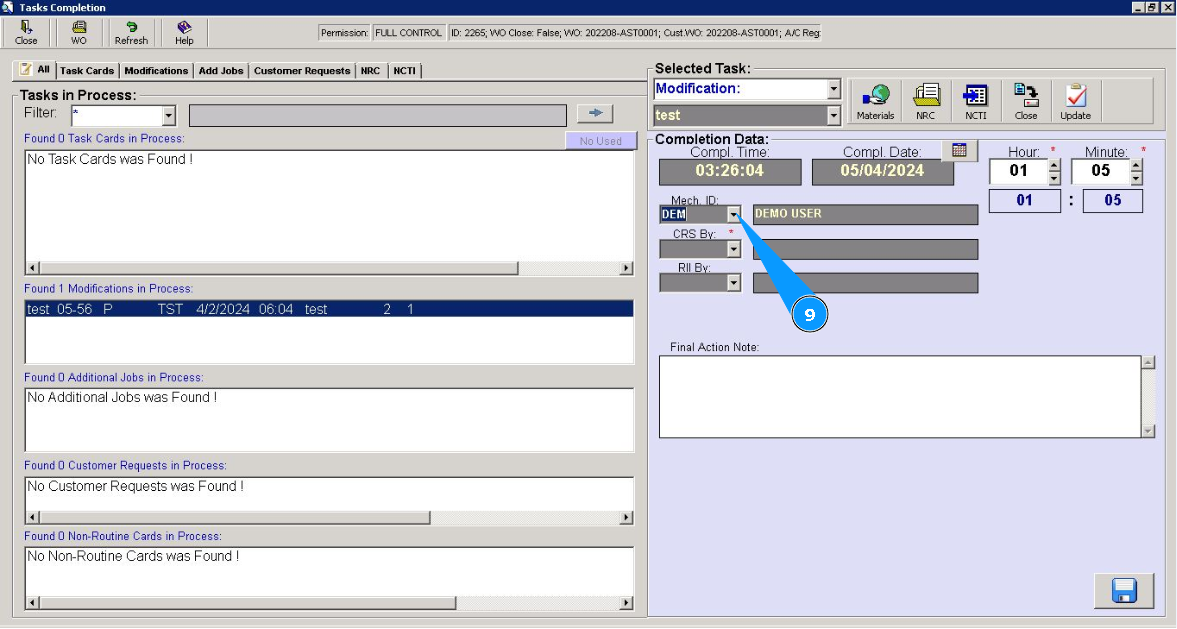Increase the Minute spinner value

point(1136,166)
